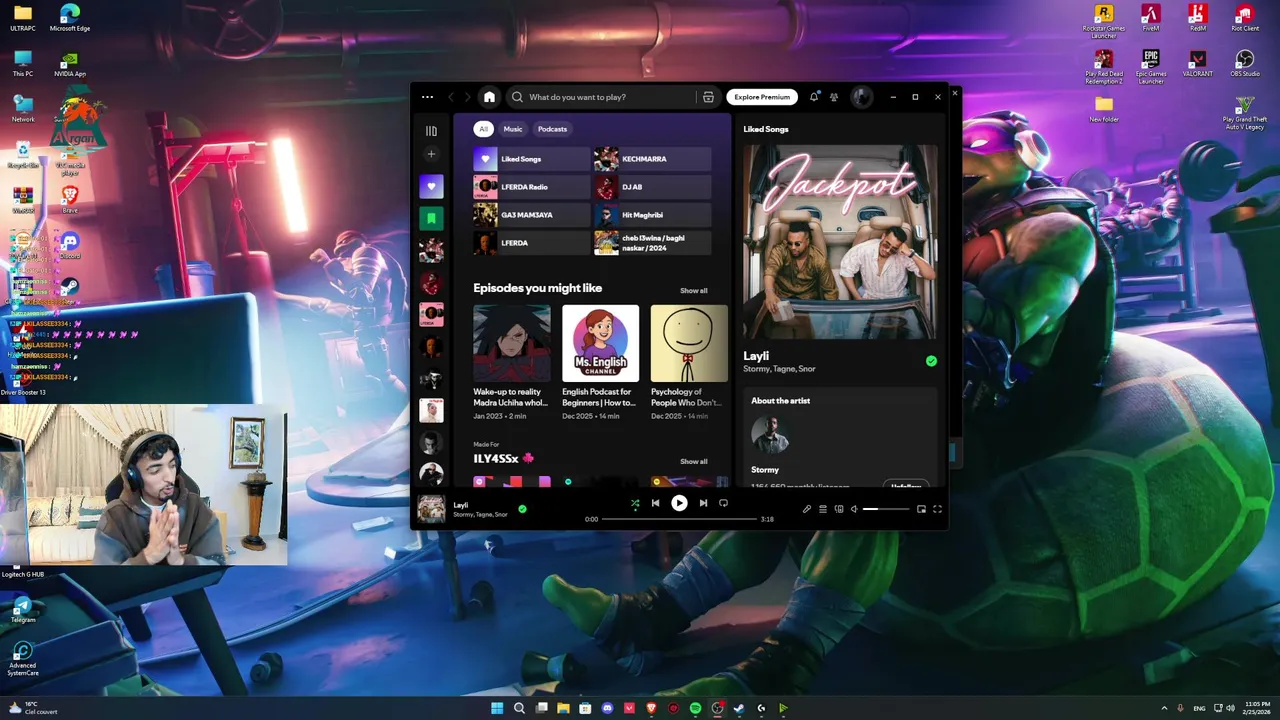The image size is (1280, 720).
Task: Open the KECHMARRA shortcut tile
Action: 652,159
